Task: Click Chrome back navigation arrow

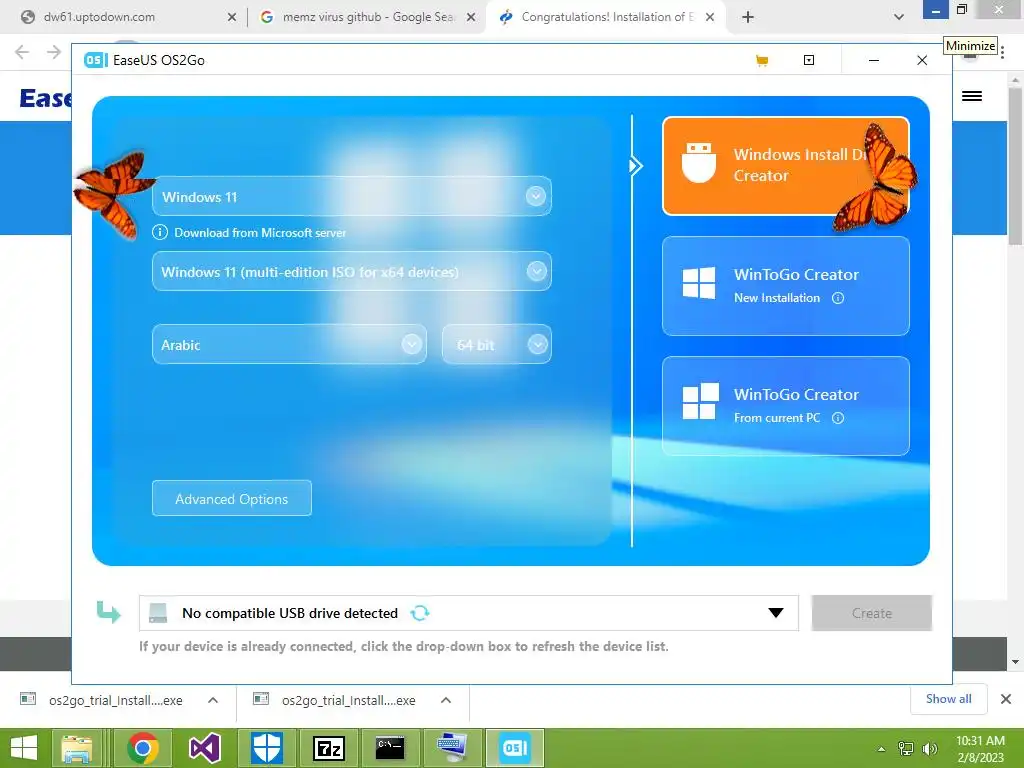Action: (x=22, y=52)
